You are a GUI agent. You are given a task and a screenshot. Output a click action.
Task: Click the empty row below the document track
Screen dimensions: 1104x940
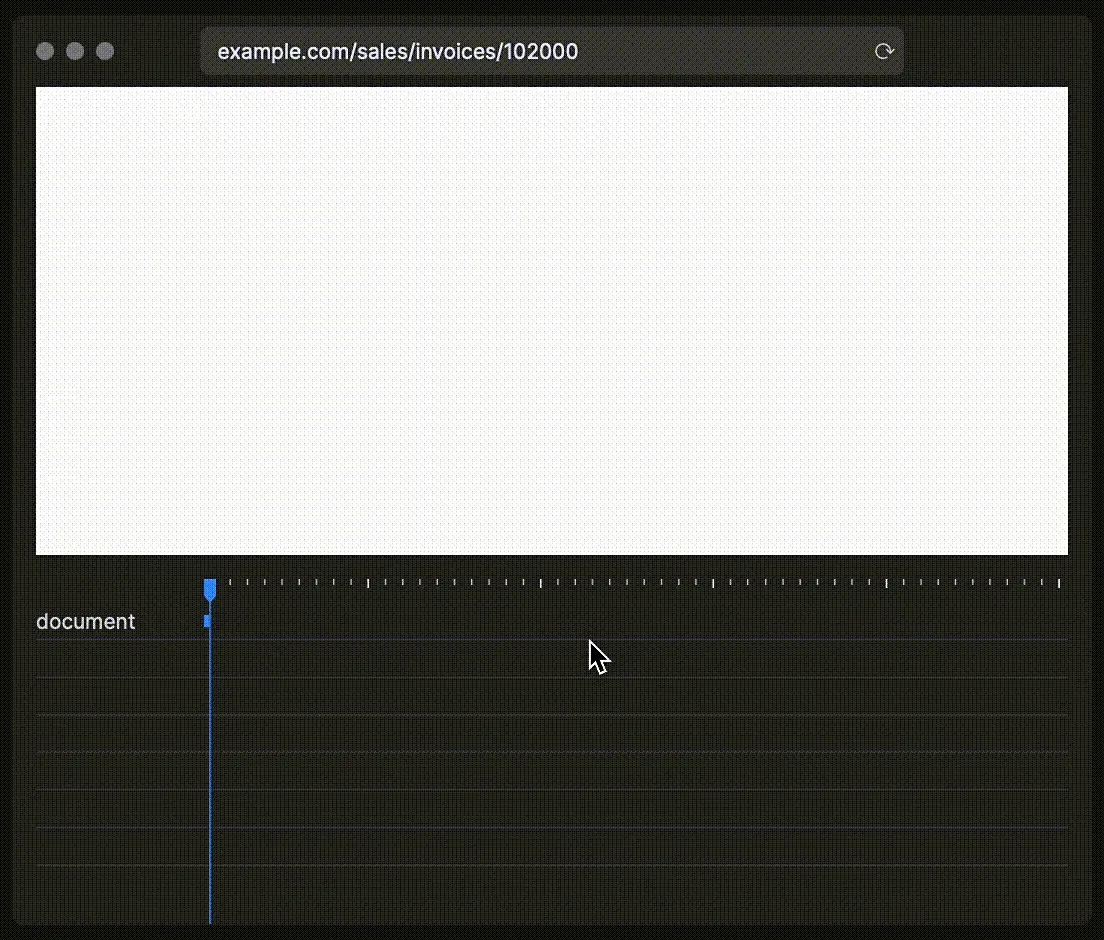coord(600,660)
